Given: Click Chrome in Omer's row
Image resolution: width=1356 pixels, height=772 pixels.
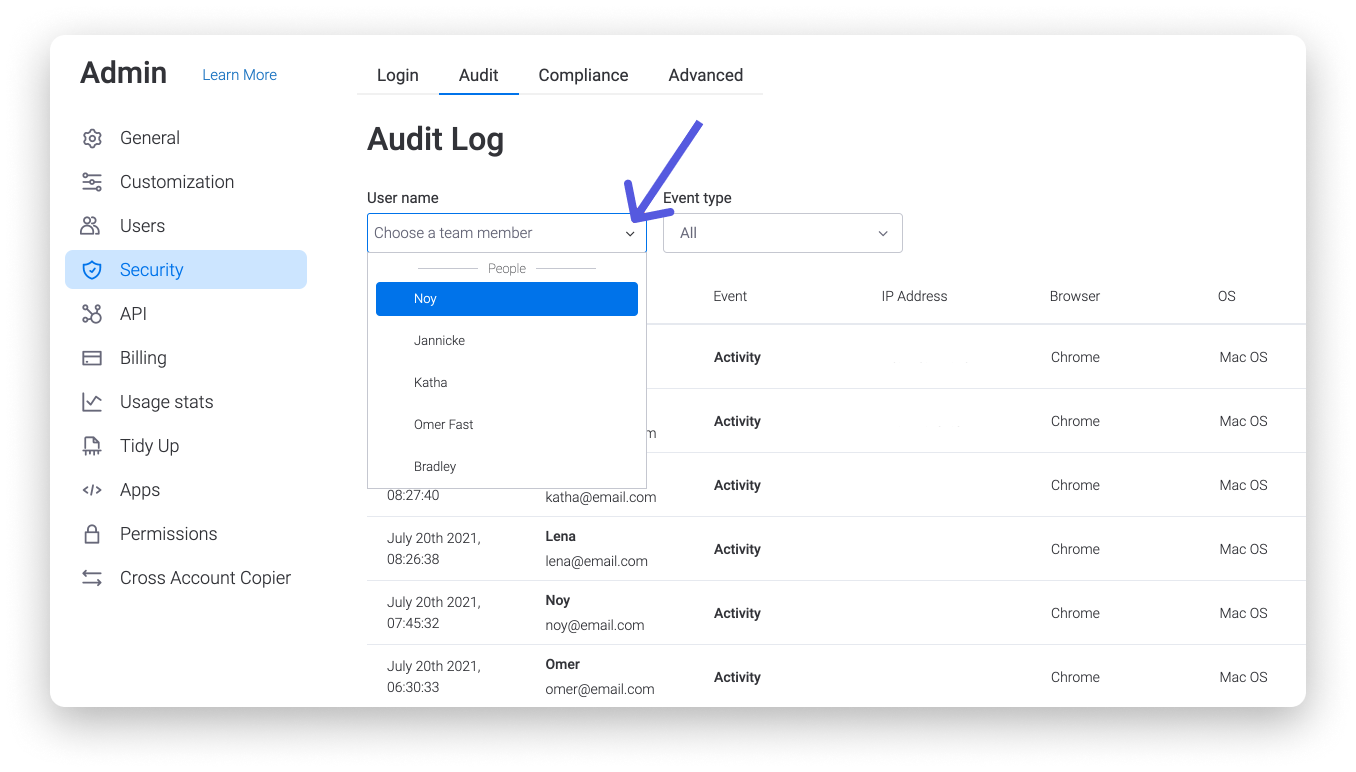Looking at the screenshot, I should pyautogui.click(x=1075, y=677).
